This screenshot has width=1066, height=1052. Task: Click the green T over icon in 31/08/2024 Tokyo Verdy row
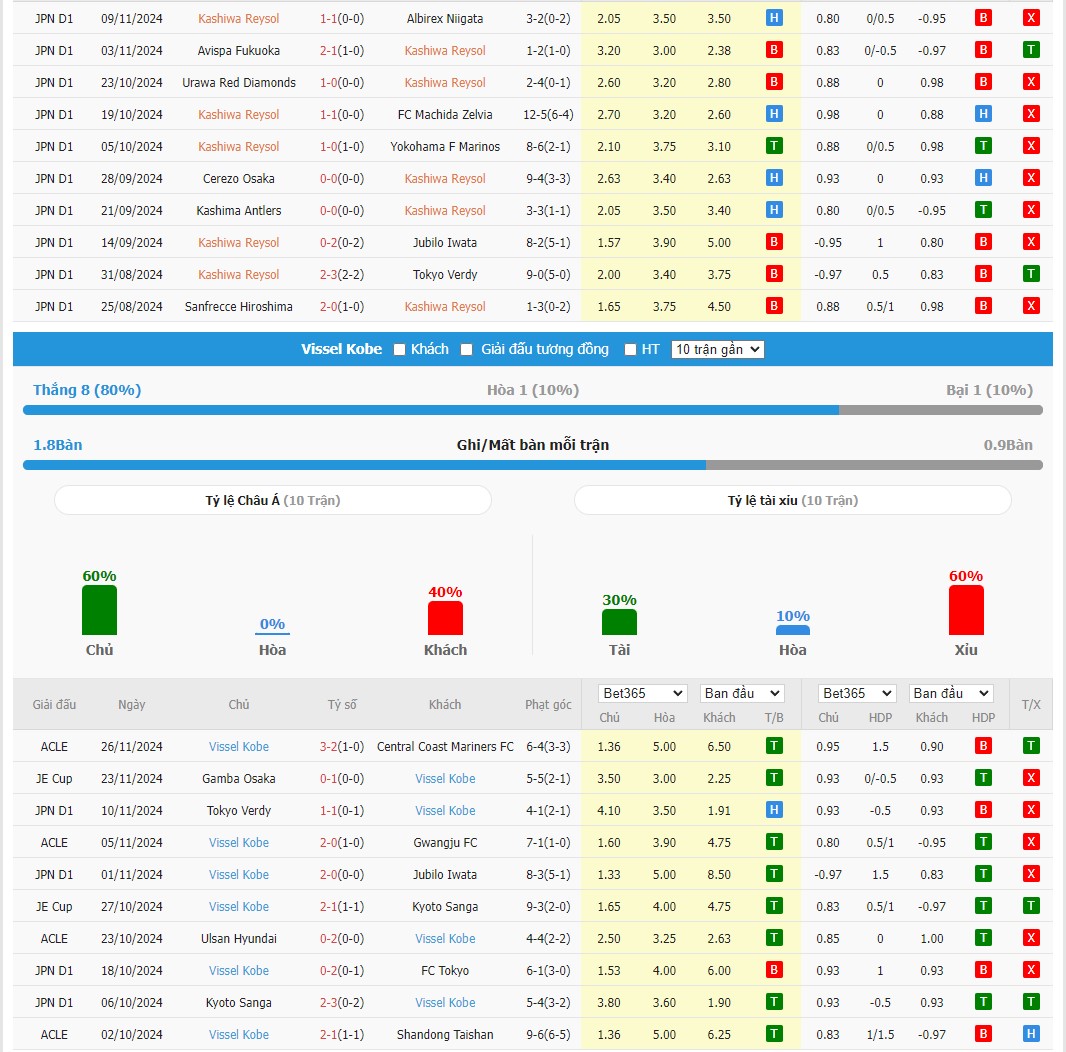click(x=1031, y=273)
